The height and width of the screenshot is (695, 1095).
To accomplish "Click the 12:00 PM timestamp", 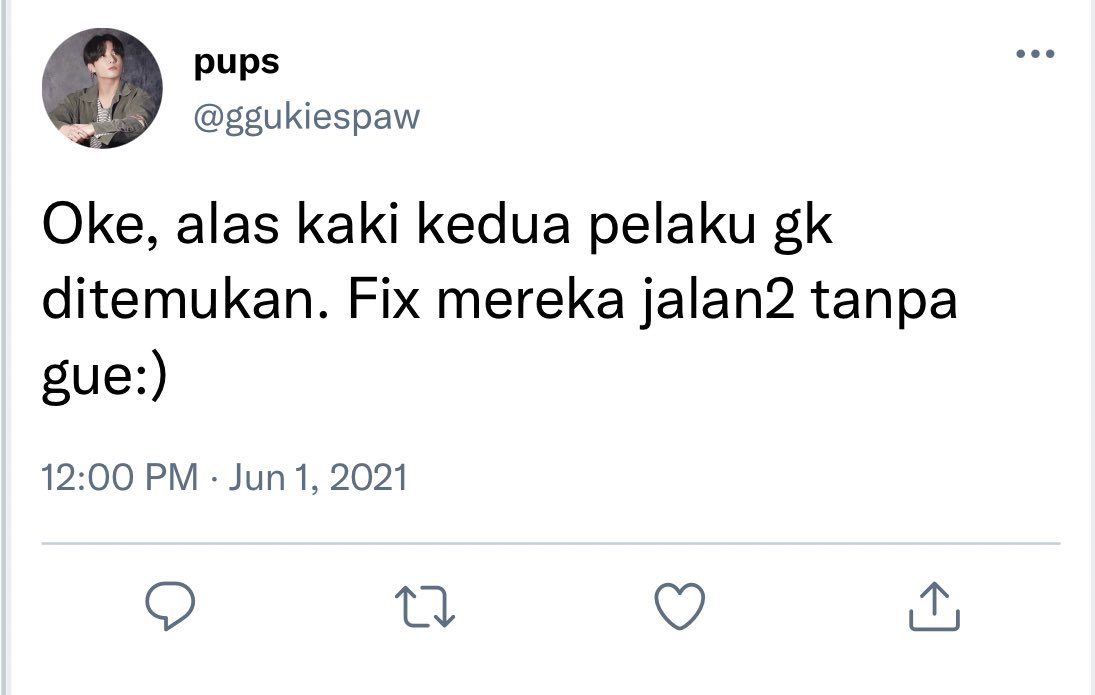I will [x=120, y=478].
